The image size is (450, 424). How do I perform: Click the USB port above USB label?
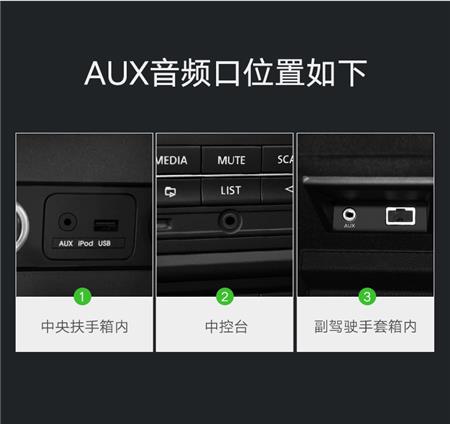[x=106, y=226]
